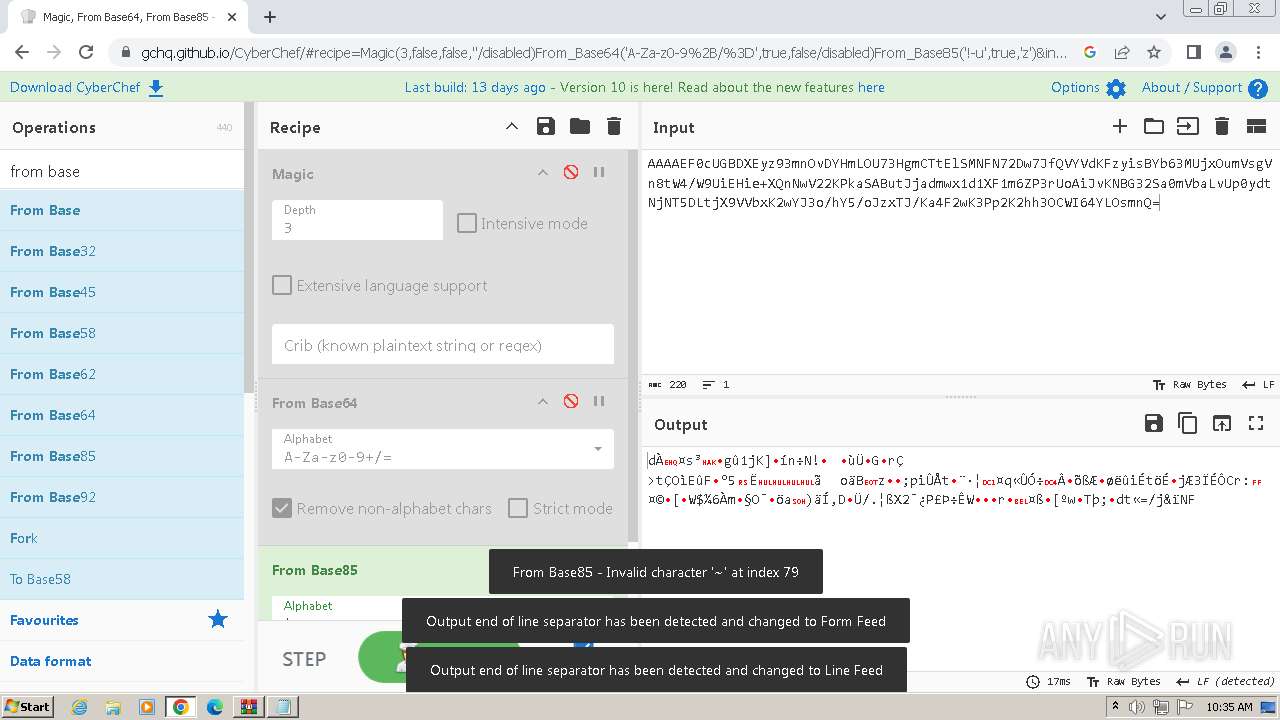Image resolution: width=1280 pixels, height=720 pixels.
Task: Reset pane layout icon
Action: coord(1256,126)
